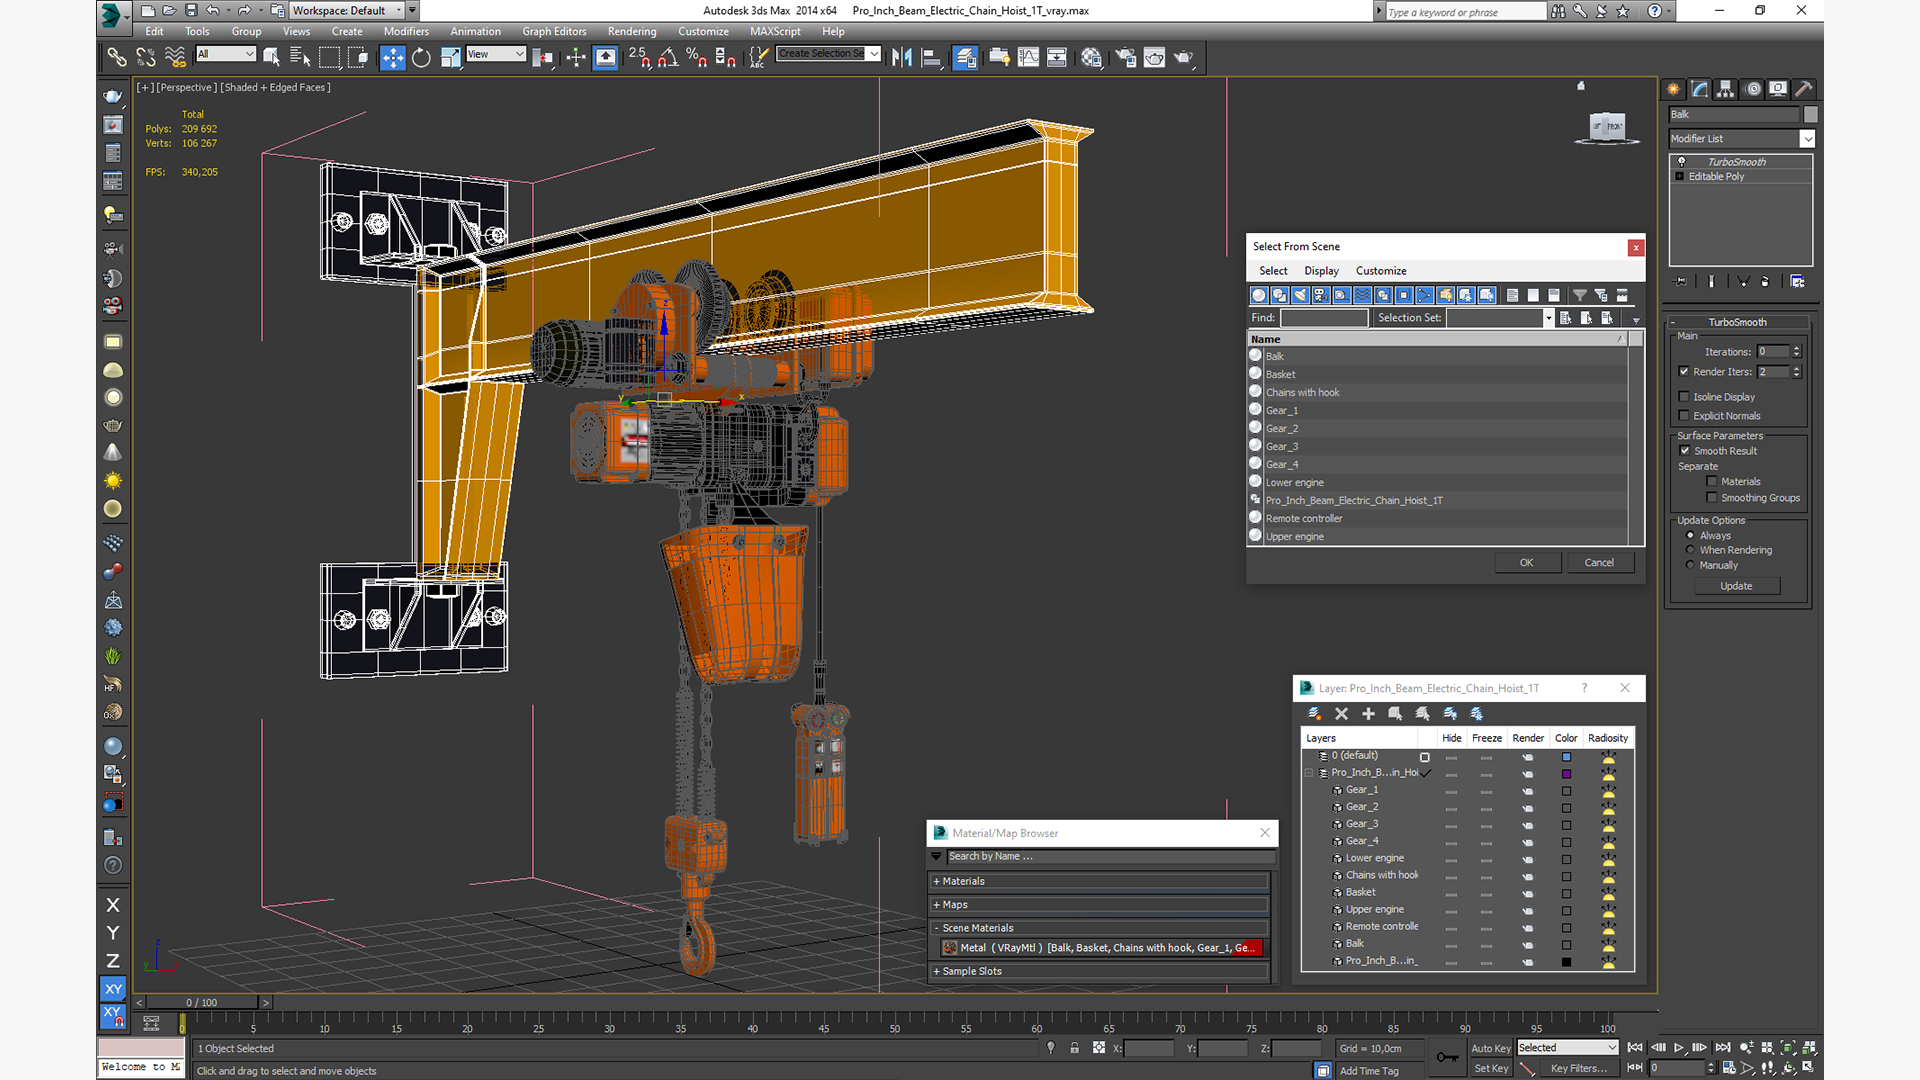Open the Utilities hammer panel tab
Screen dimensions: 1920x1080
(1803, 89)
